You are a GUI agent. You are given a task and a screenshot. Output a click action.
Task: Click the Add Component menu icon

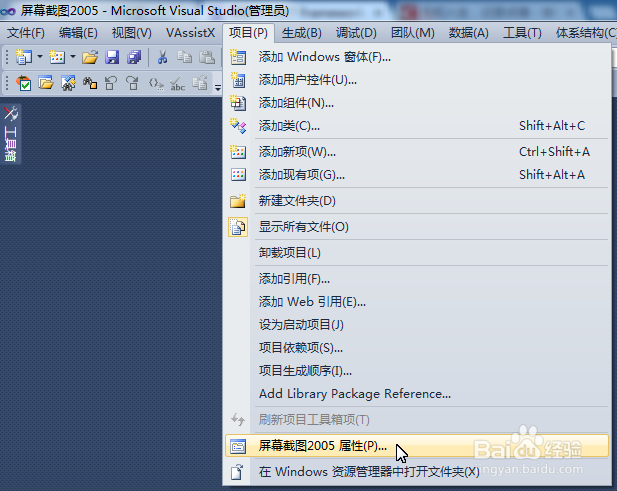tap(238, 103)
